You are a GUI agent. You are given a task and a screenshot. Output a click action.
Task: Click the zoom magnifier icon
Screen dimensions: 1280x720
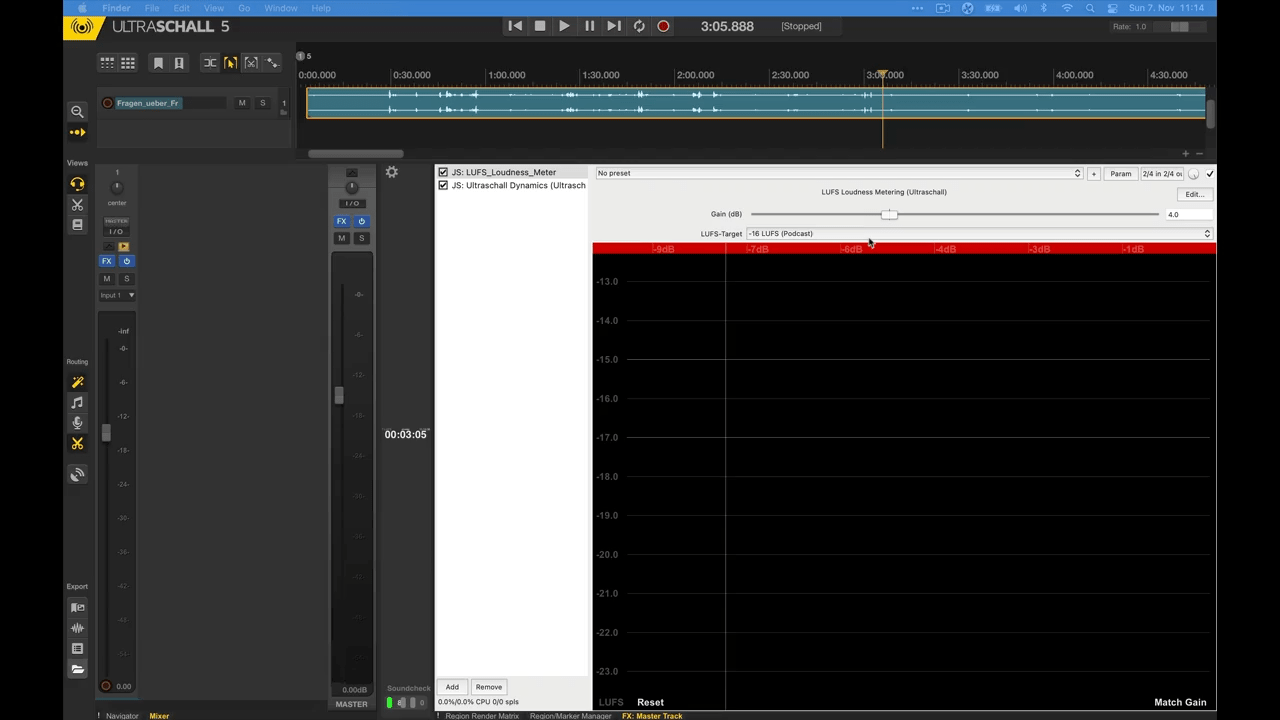[x=77, y=112]
